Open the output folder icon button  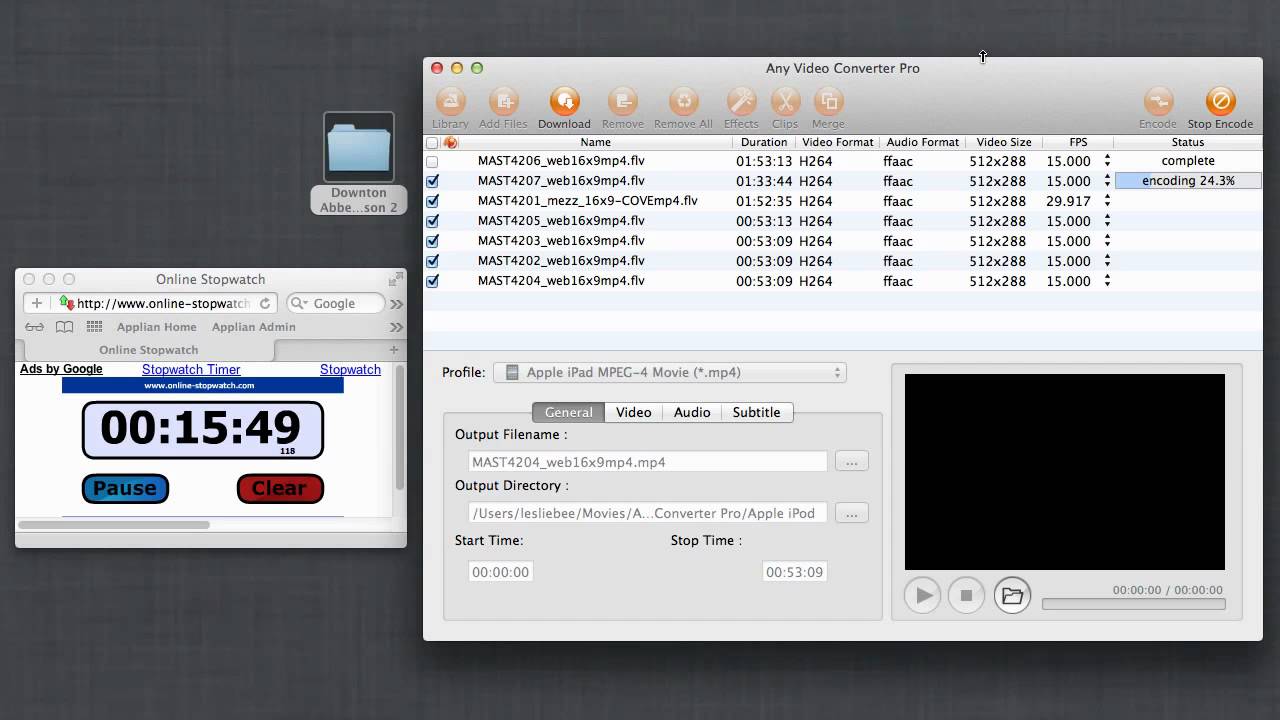pos(1012,596)
